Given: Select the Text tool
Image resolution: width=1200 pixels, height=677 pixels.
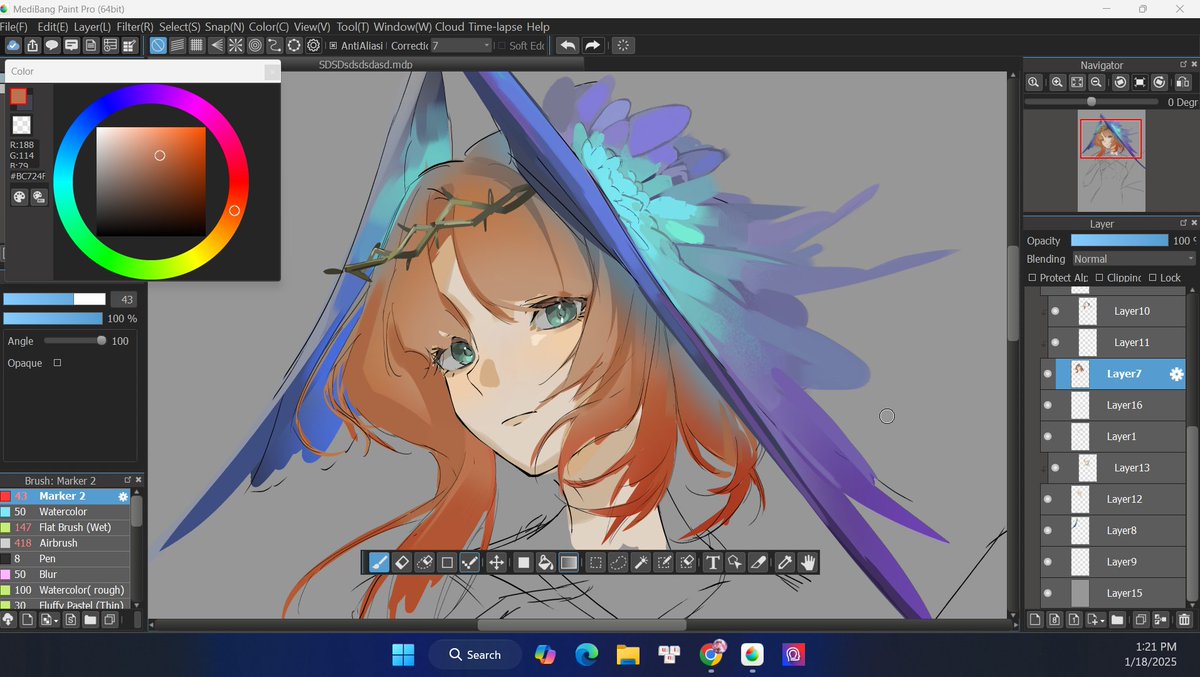Looking at the screenshot, I should pyautogui.click(x=712, y=562).
